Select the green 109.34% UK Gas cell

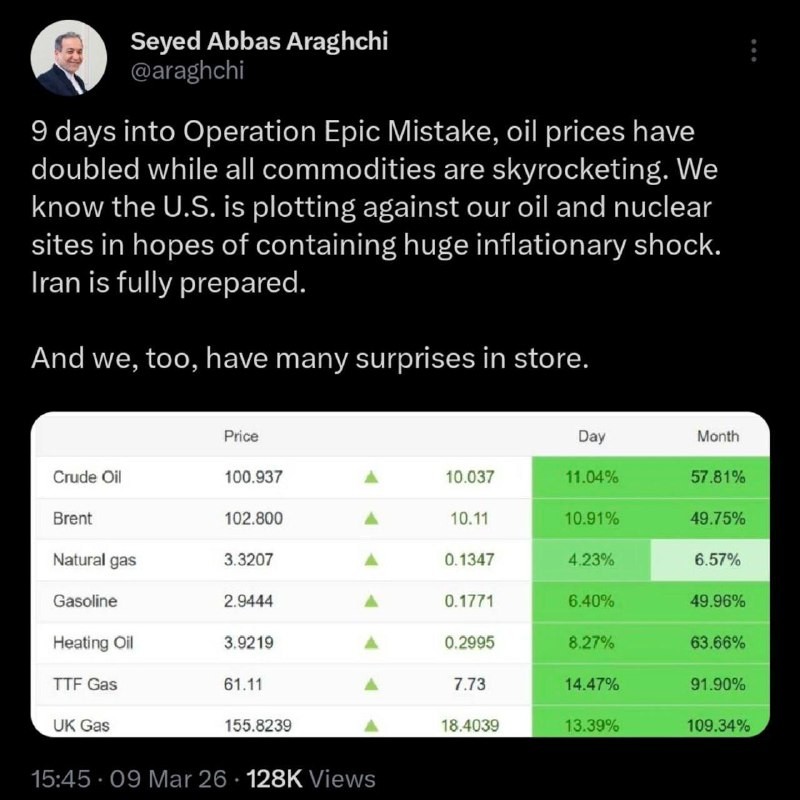[x=710, y=726]
